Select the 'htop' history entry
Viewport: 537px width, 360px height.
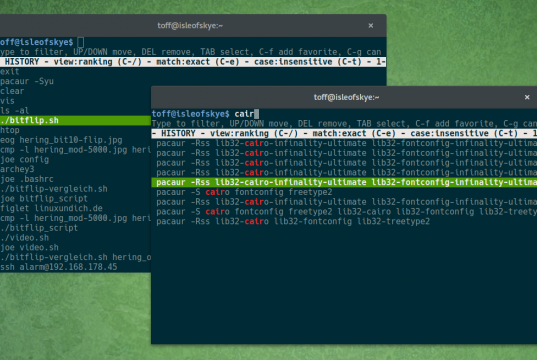click(10, 130)
